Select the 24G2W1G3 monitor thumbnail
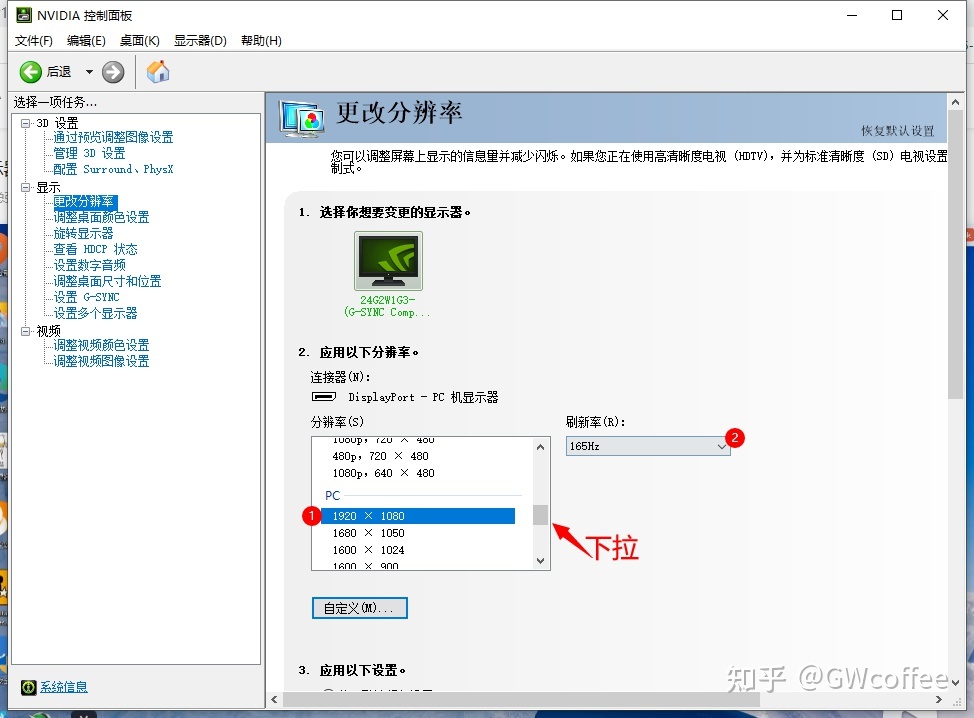Image resolution: width=974 pixels, height=718 pixels. point(388,261)
